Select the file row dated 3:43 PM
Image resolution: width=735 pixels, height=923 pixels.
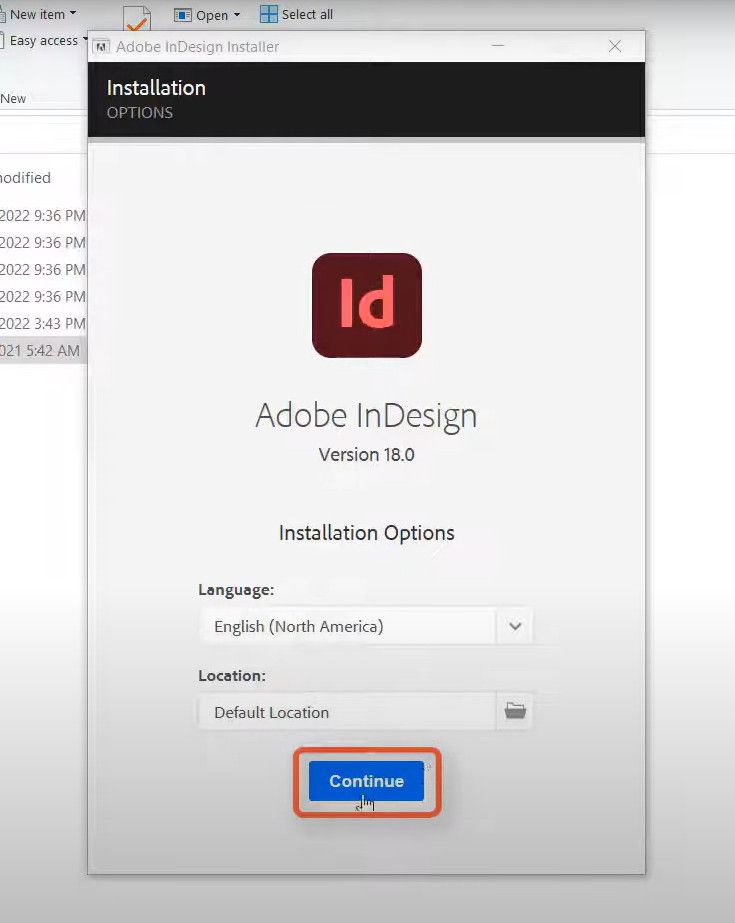(43, 323)
